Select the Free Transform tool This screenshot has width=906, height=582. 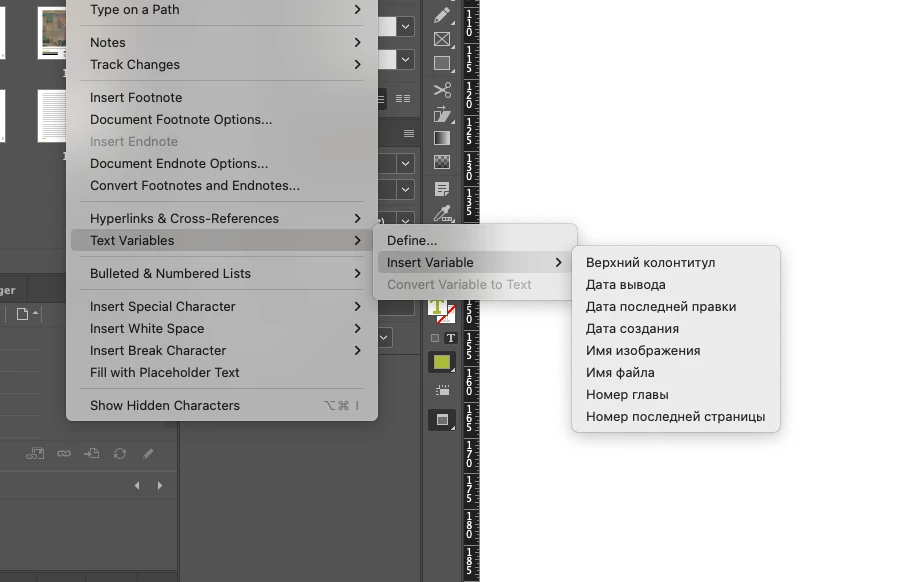(x=442, y=114)
